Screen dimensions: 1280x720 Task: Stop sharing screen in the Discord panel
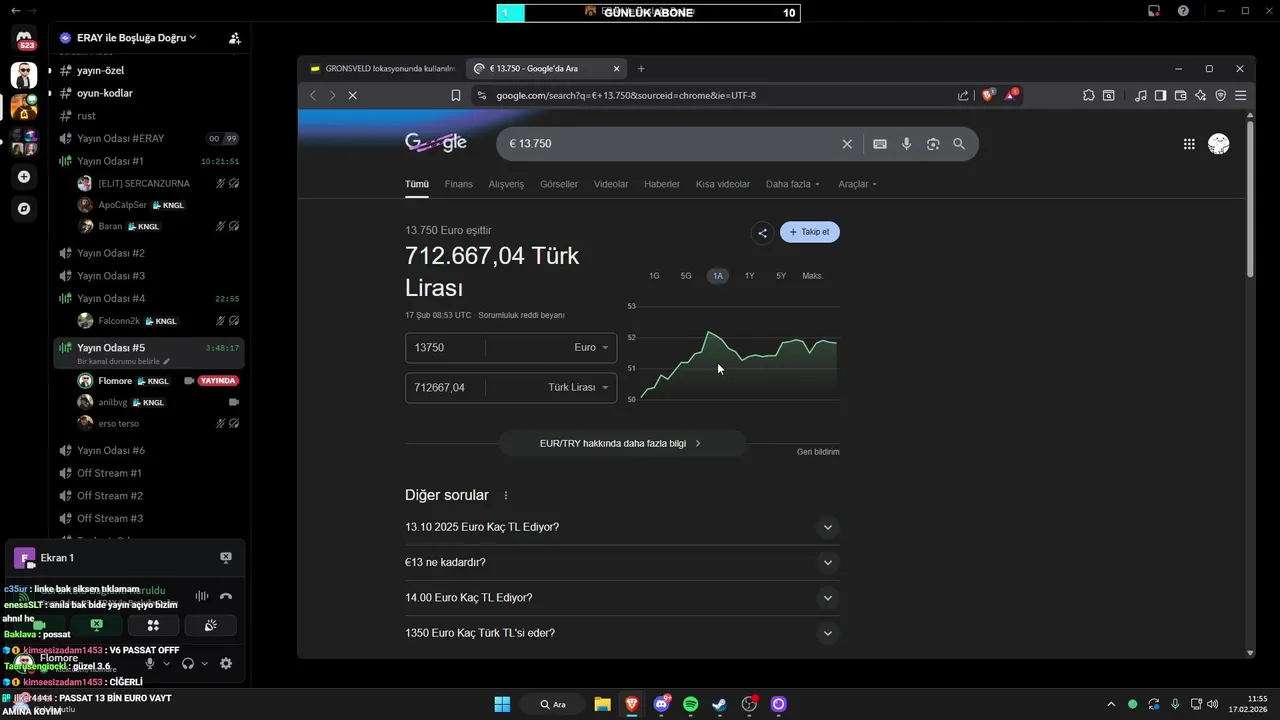click(96, 625)
